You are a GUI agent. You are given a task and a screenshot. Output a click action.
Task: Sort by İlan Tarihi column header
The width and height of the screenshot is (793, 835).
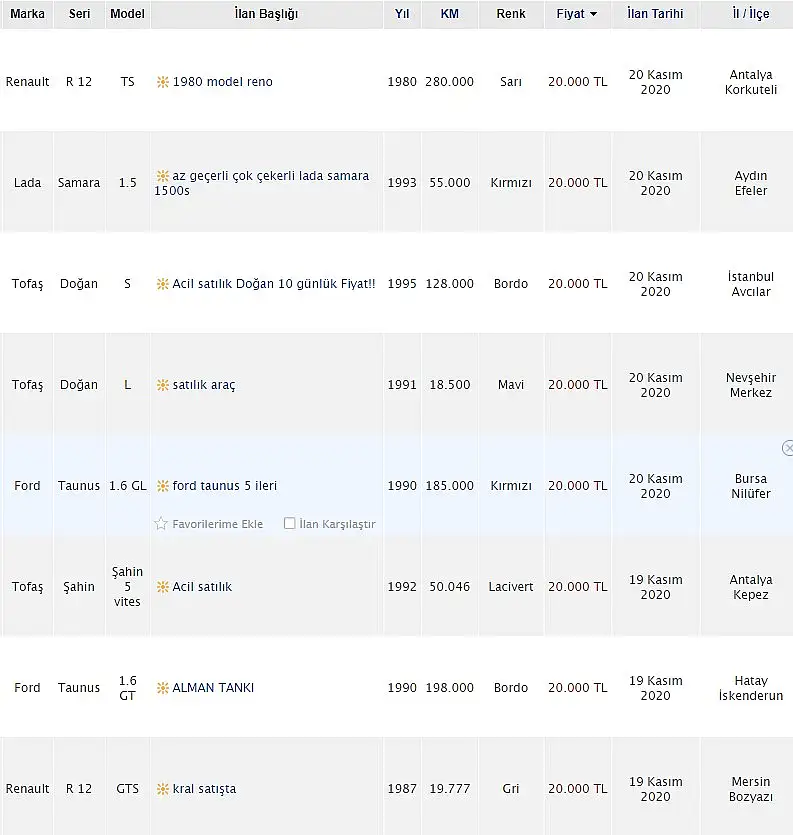[x=655, y=14]
